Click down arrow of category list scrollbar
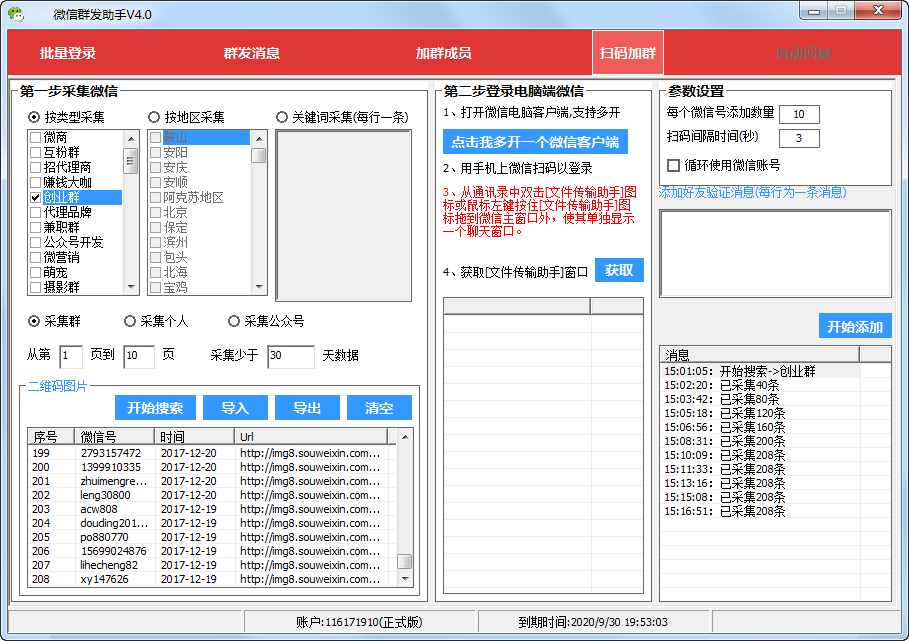909x641 pixels. pos(130,286)
